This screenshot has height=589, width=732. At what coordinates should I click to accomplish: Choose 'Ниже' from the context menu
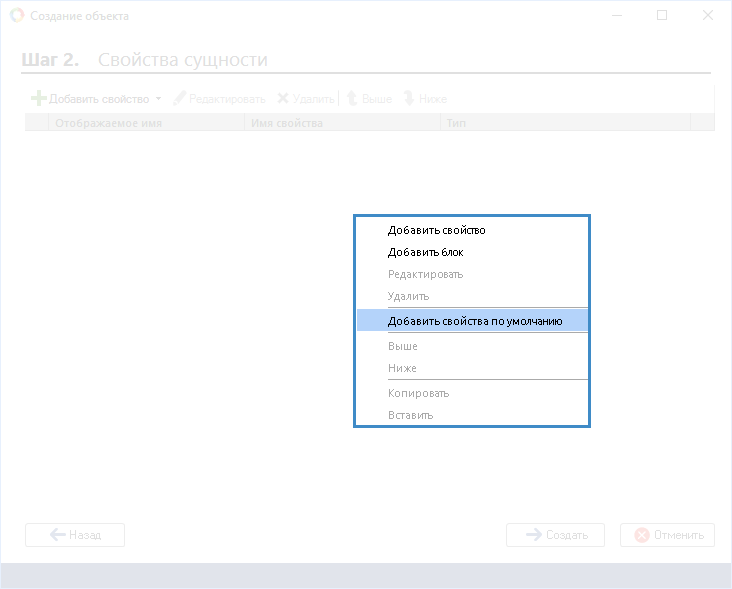click(x=402, y=368)
